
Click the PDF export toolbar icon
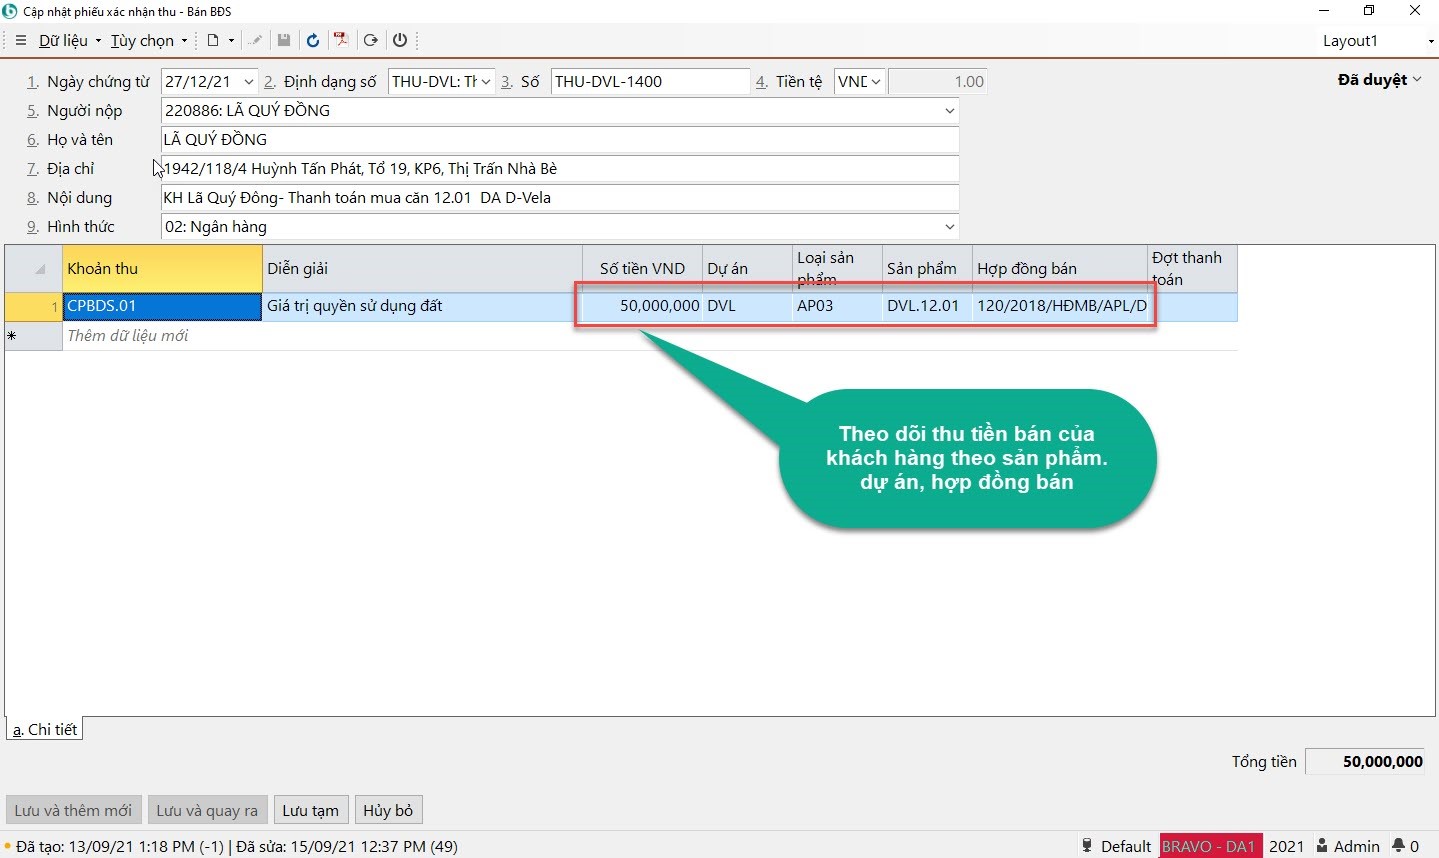[x=341, y=40]
